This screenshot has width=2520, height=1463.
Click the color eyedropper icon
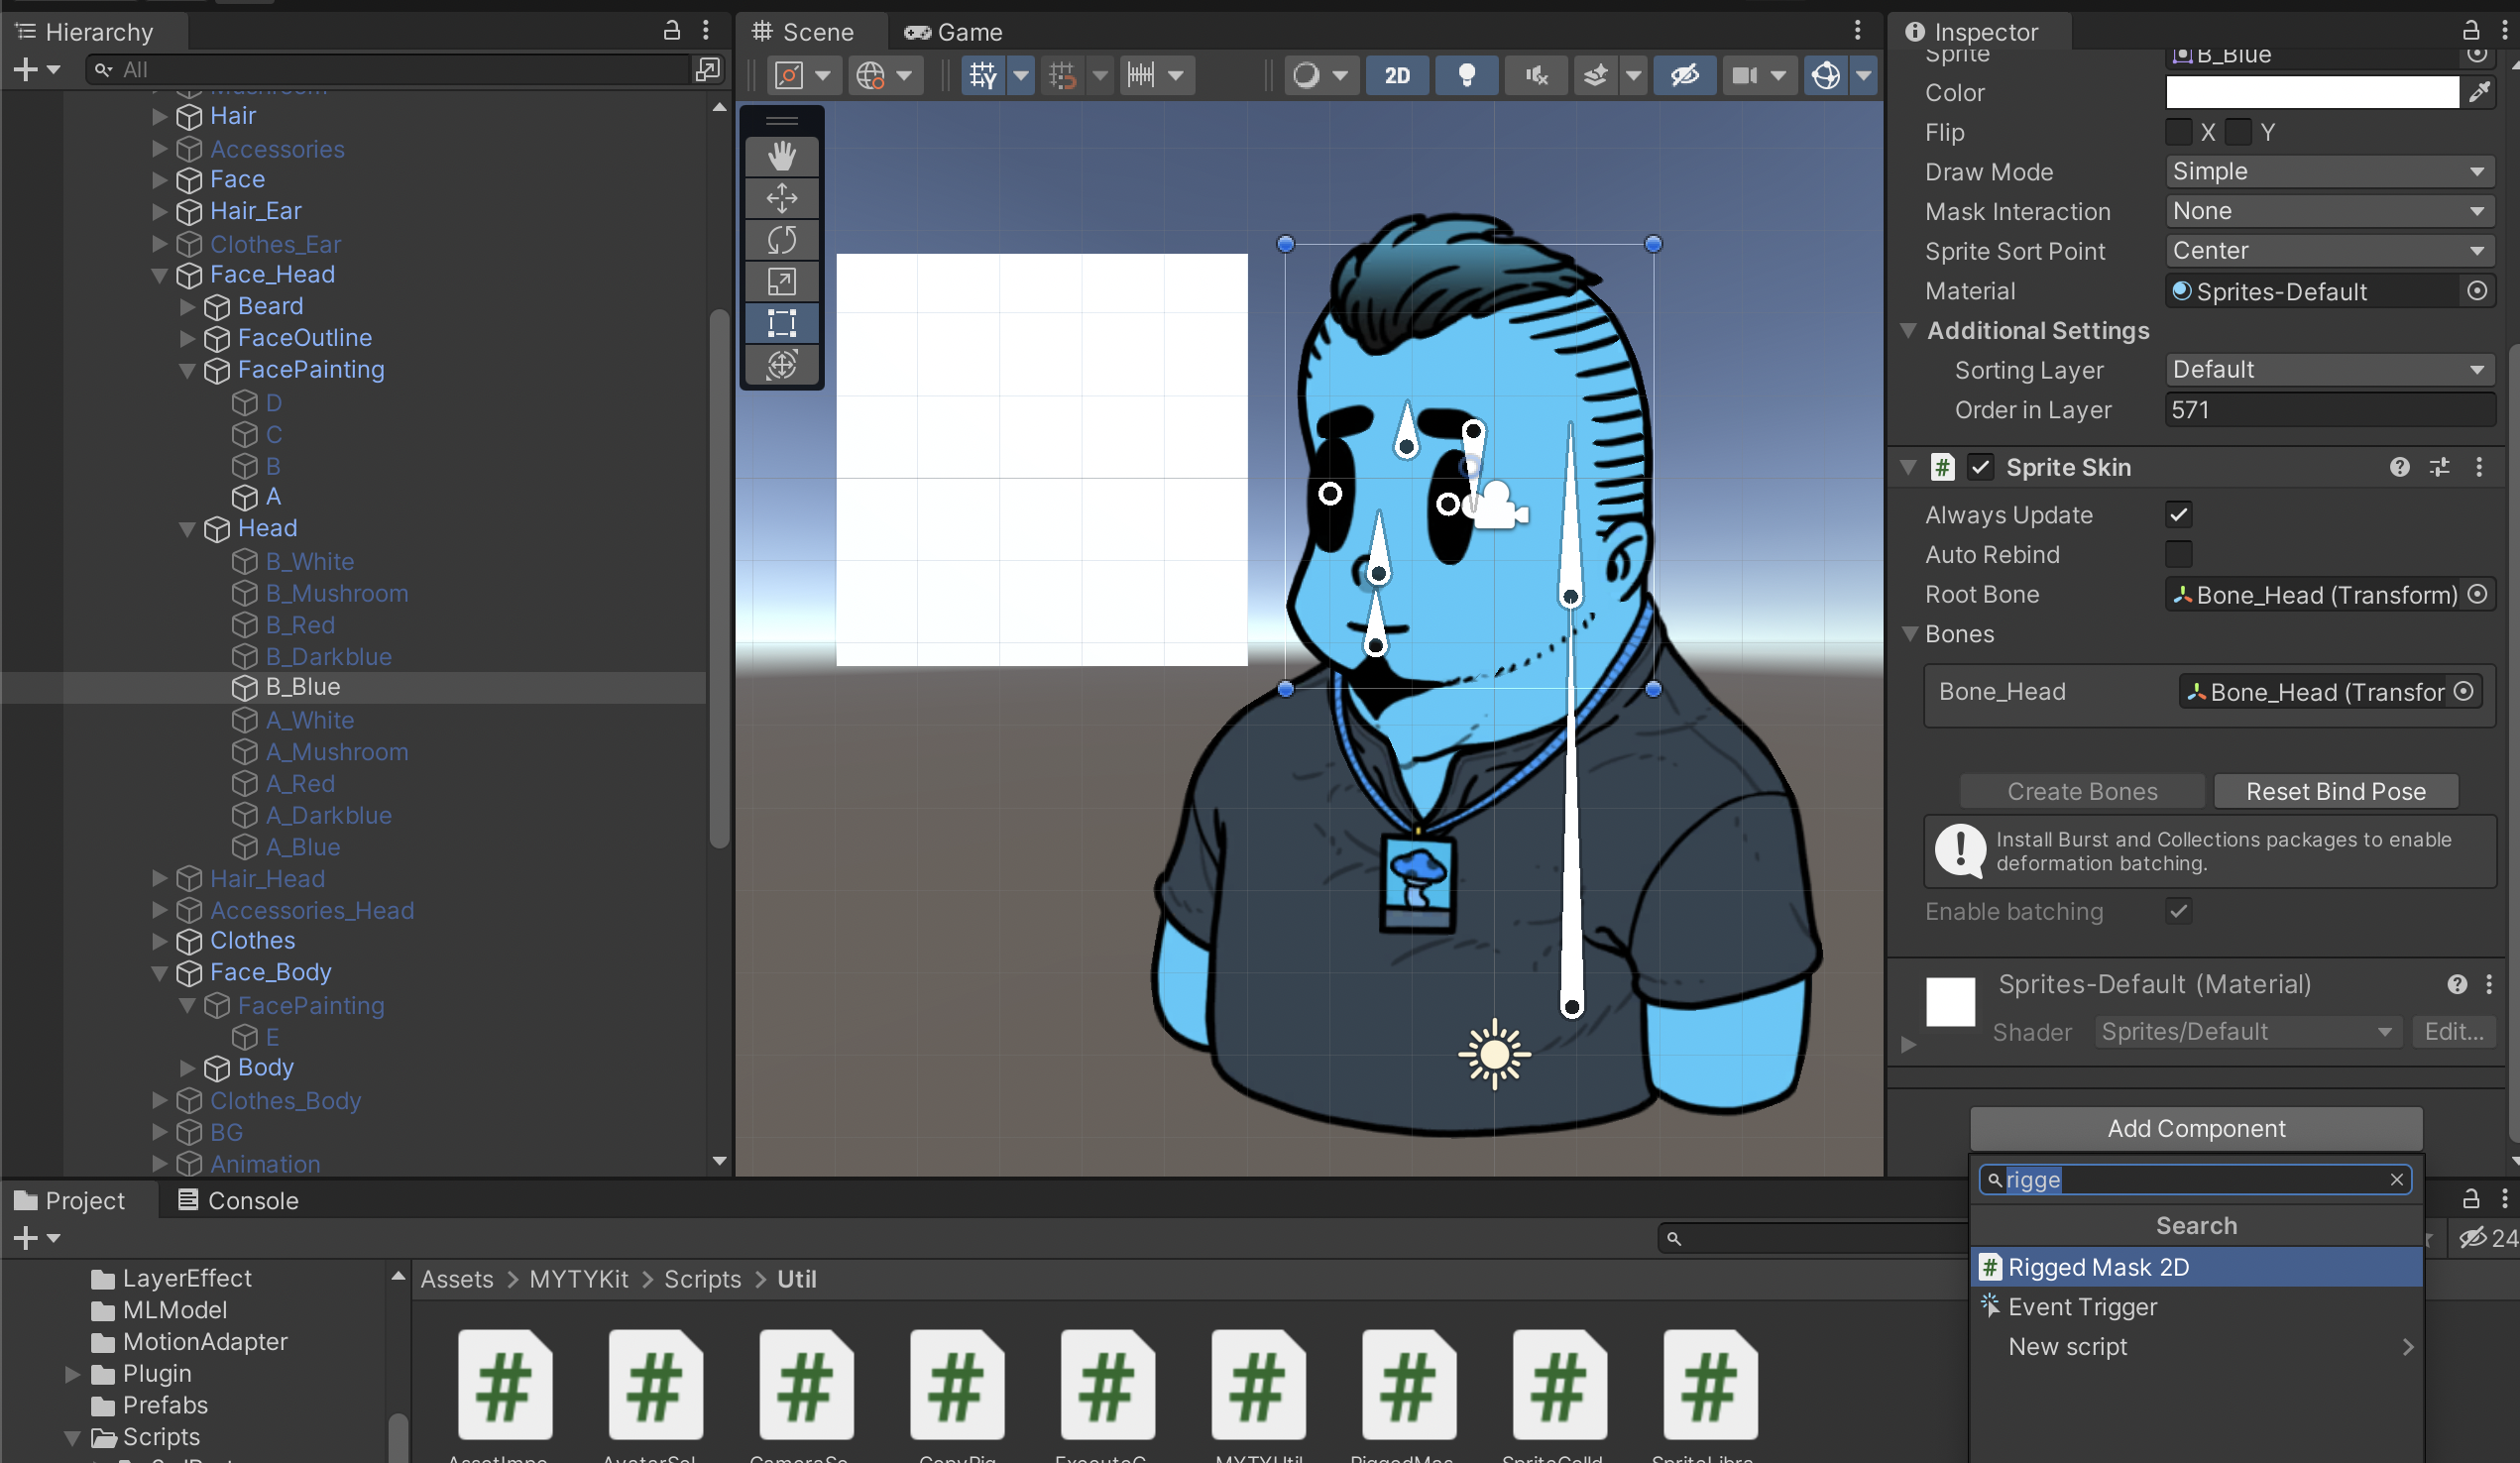[2479, 93]
